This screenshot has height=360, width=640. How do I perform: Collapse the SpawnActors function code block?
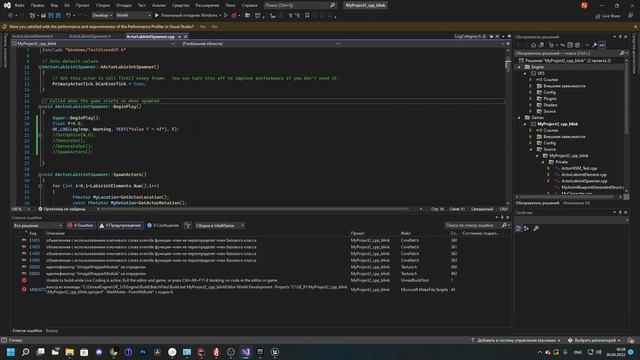click(x=40, y=175)
